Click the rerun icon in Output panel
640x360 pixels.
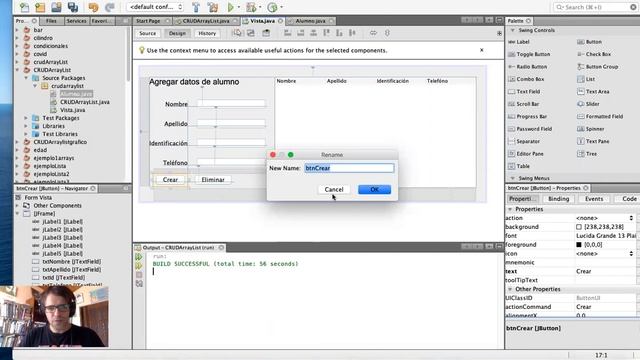coord(139,257)
